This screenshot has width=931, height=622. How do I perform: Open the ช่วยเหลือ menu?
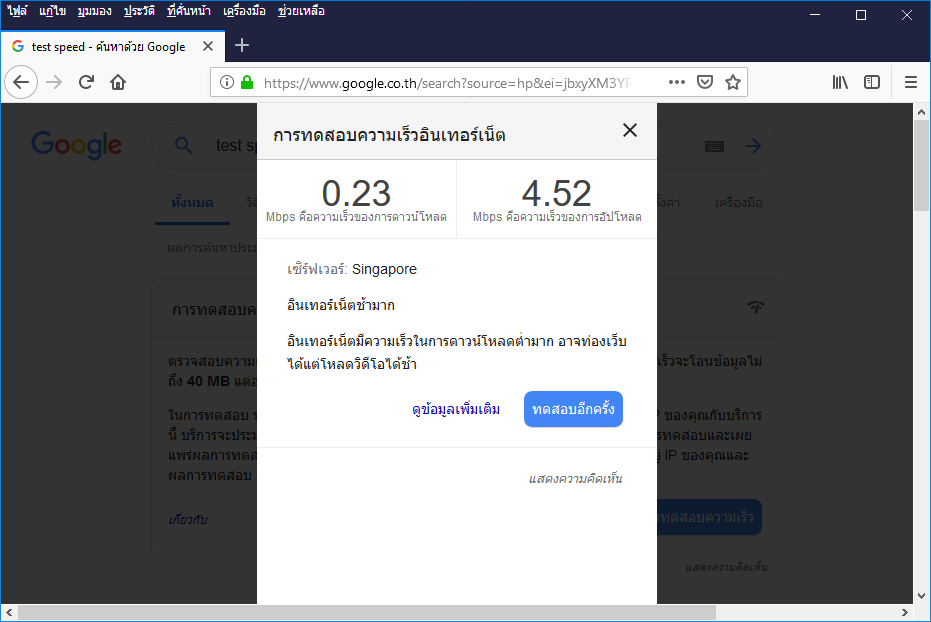(x=301, y=11)
